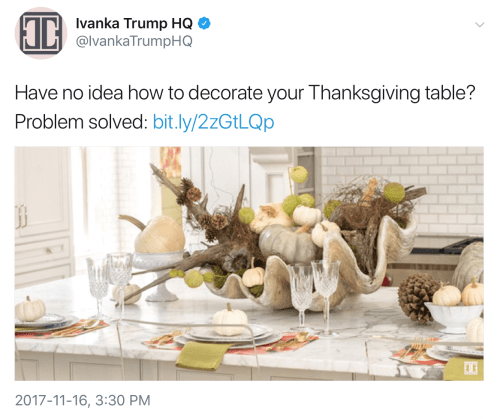Click the logo watermark in photo corner
The height and width of the screenshot is (419, 500).
point(471,368)
